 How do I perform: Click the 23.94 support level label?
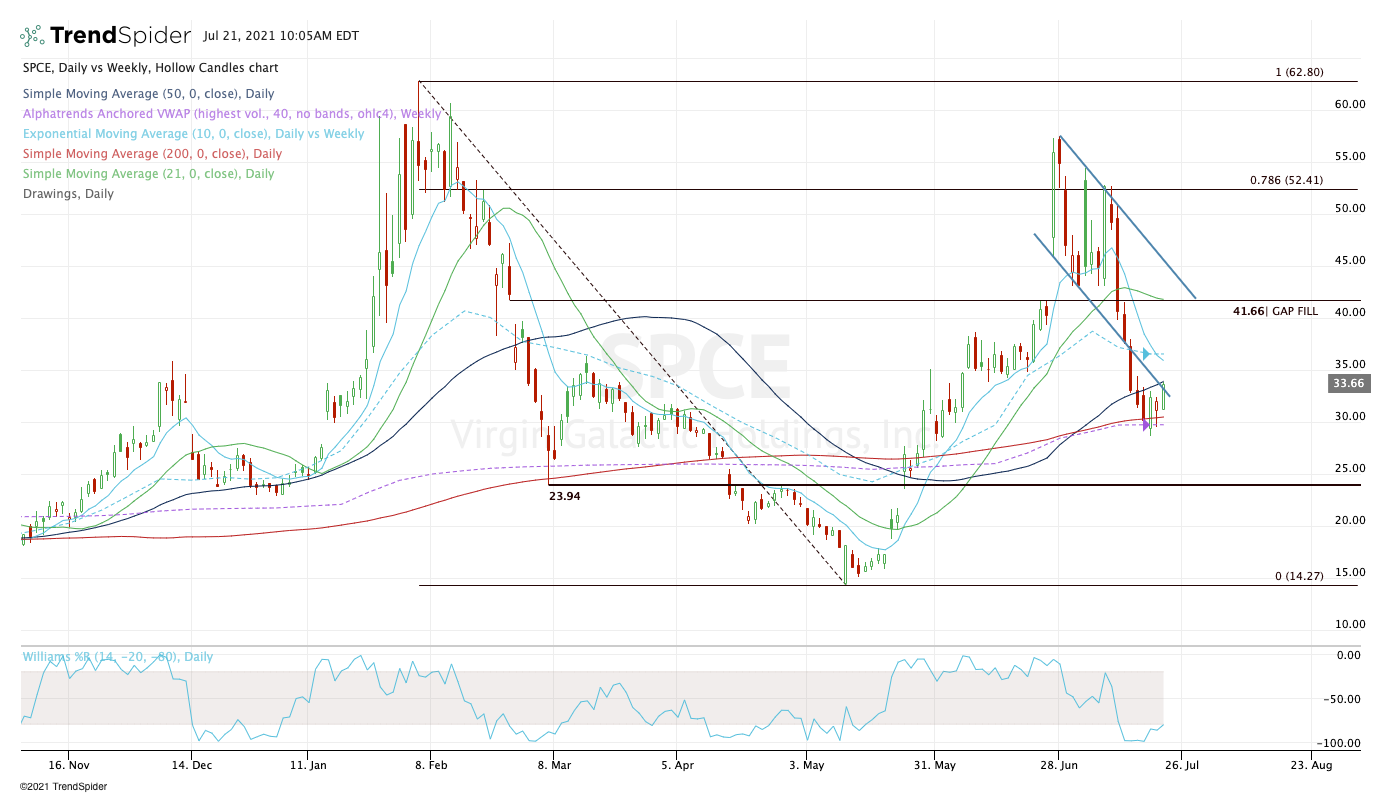[565, 494]
